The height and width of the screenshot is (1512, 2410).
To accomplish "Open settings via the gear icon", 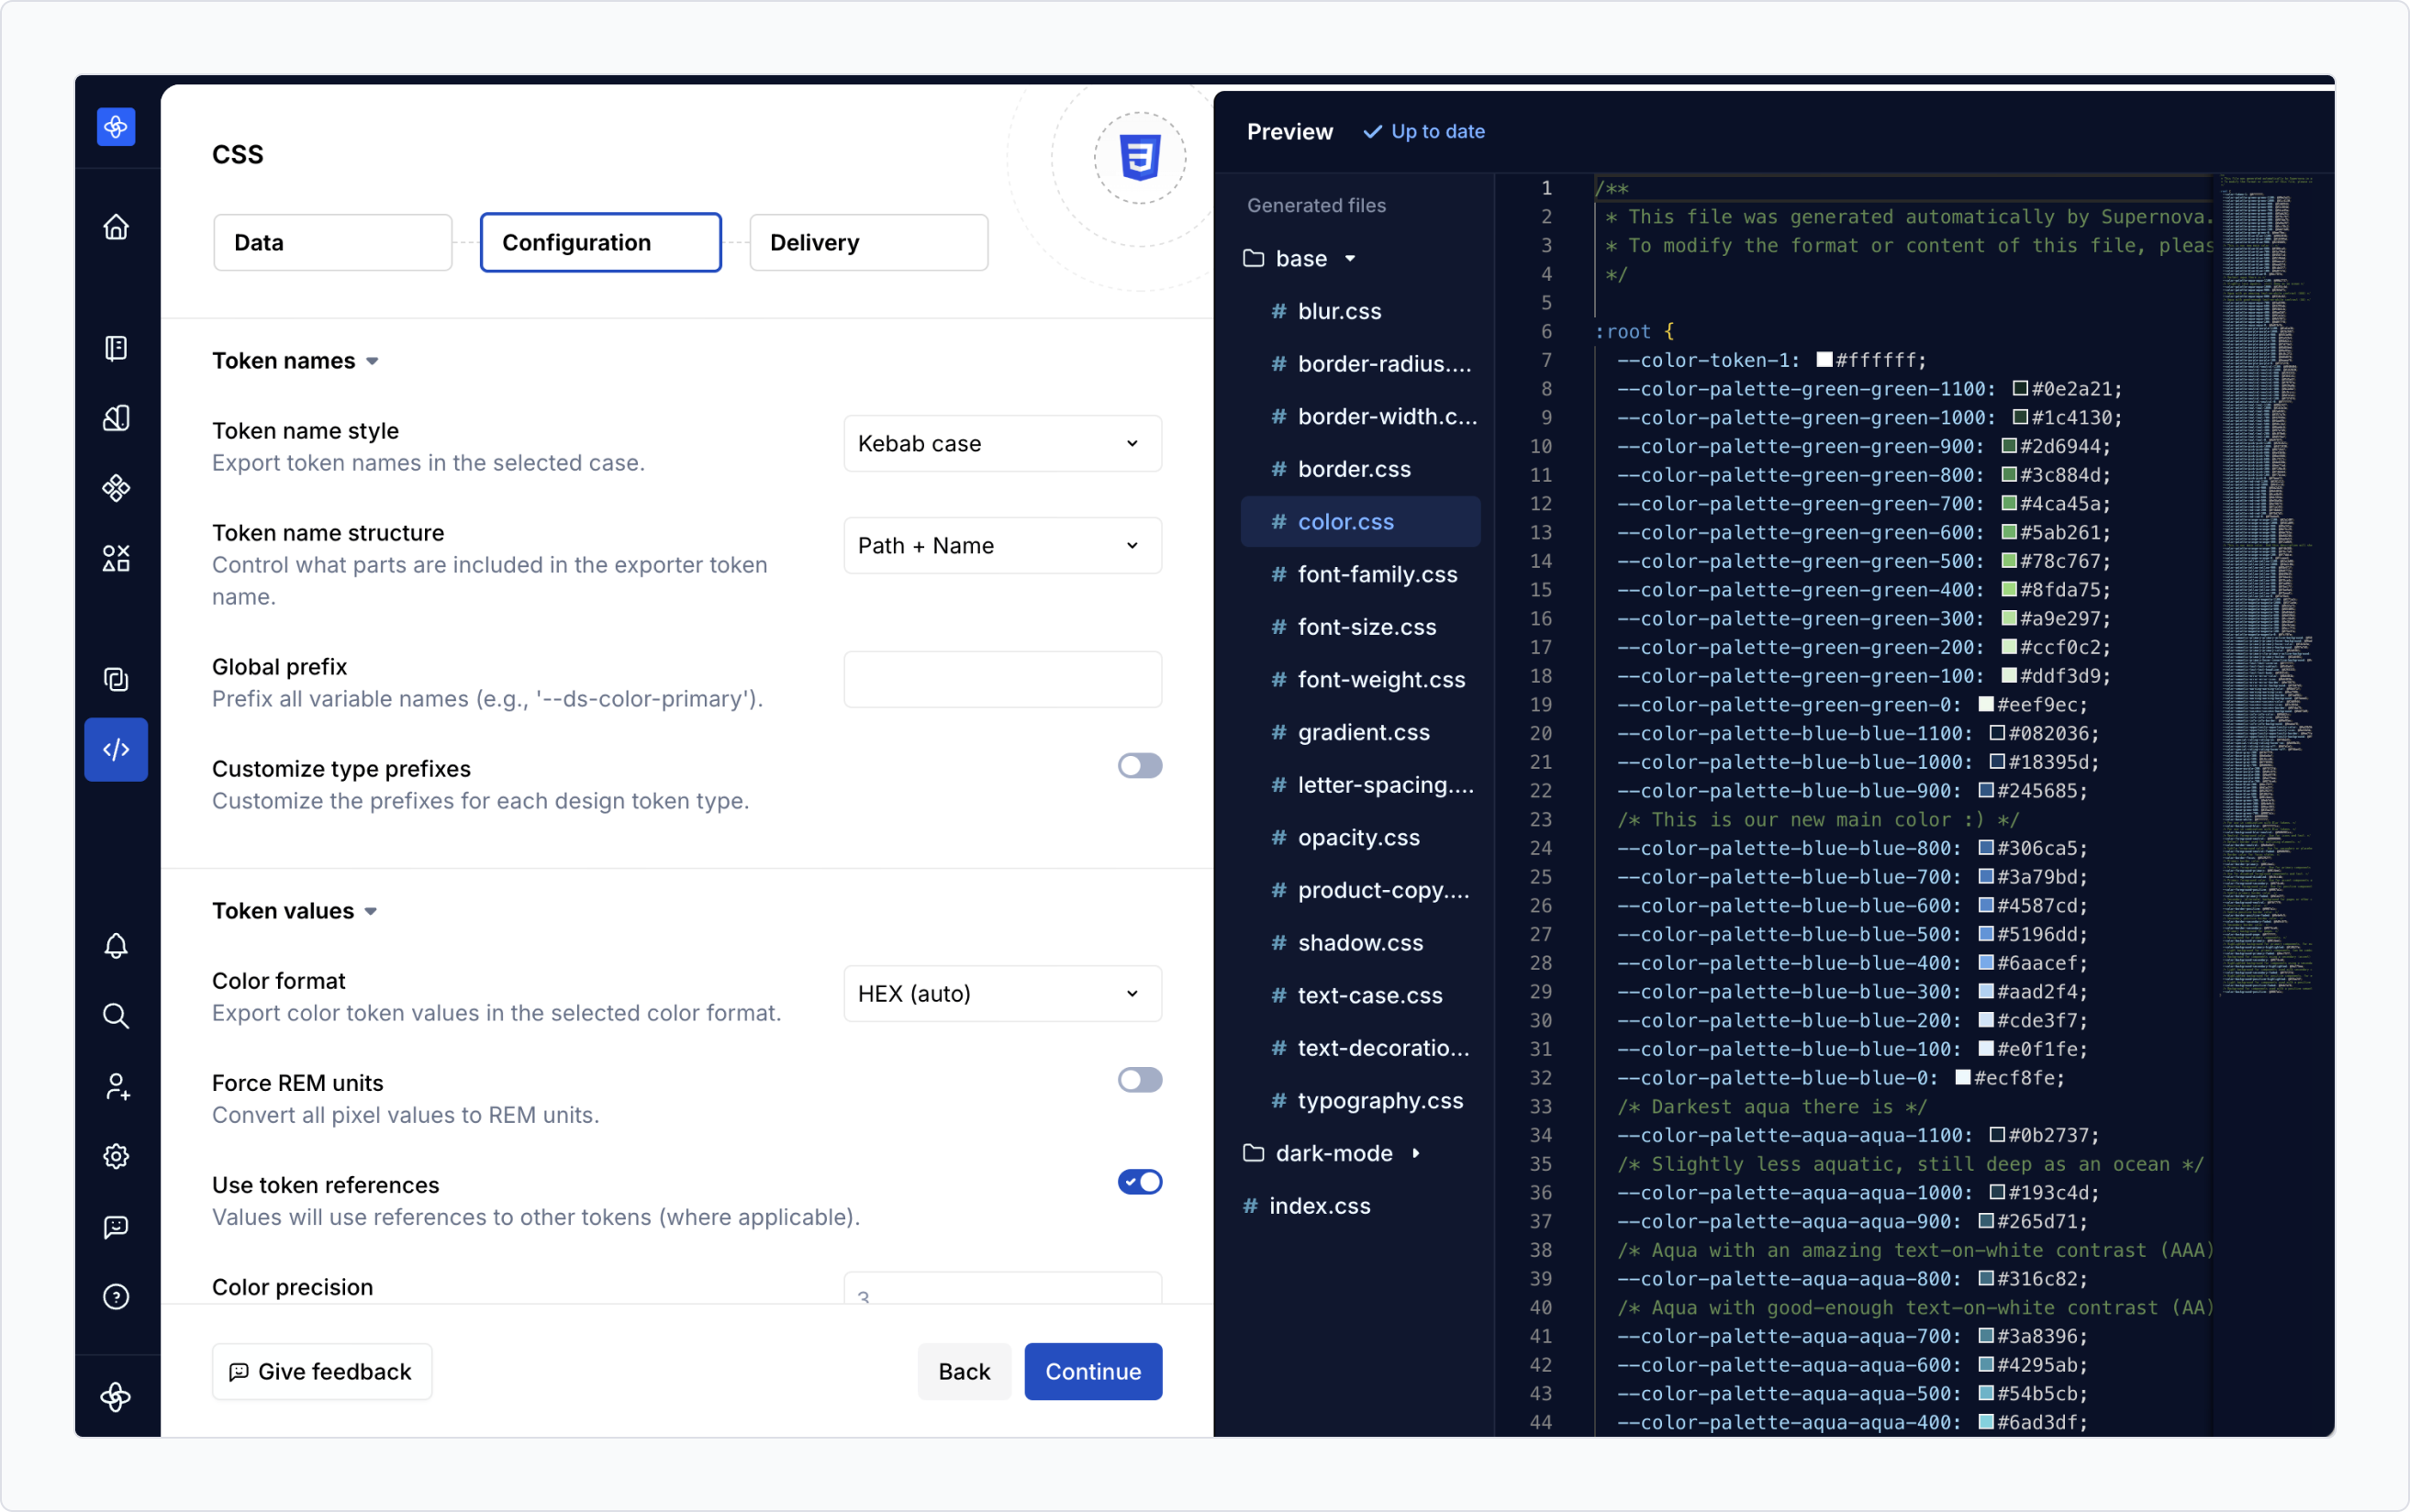I will 116,1156.
